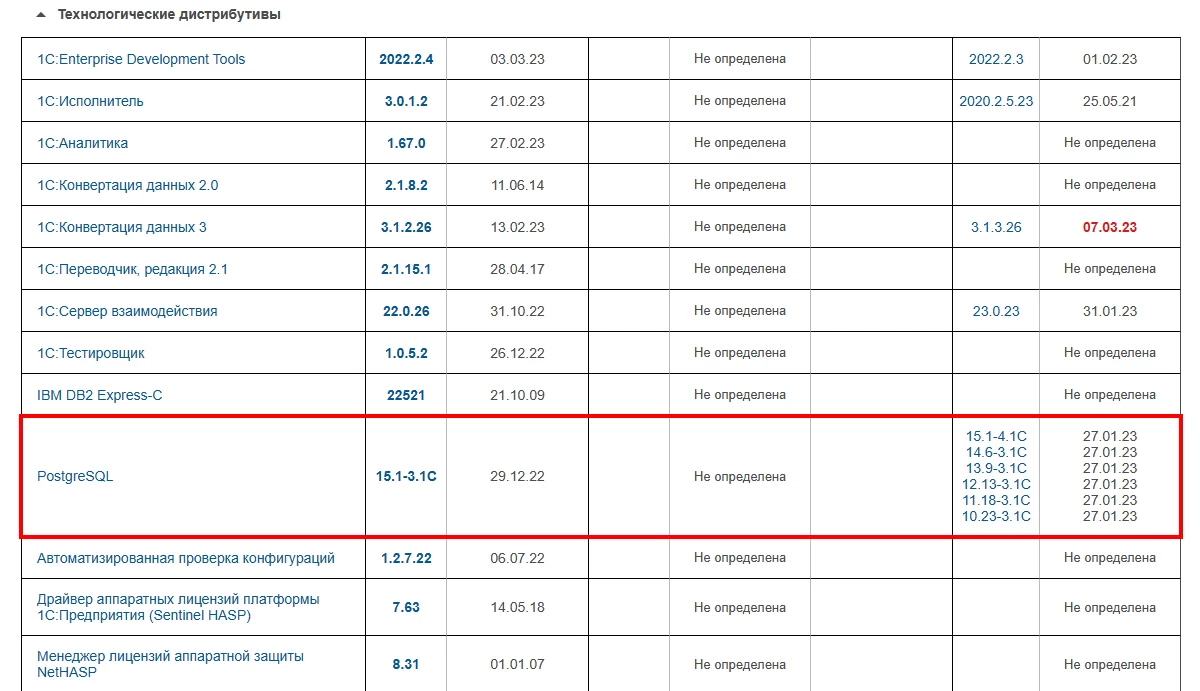Select planned date 01.02.23
The width and height of the screenshot is (1200, 691).
click(x=1110, y=59)
